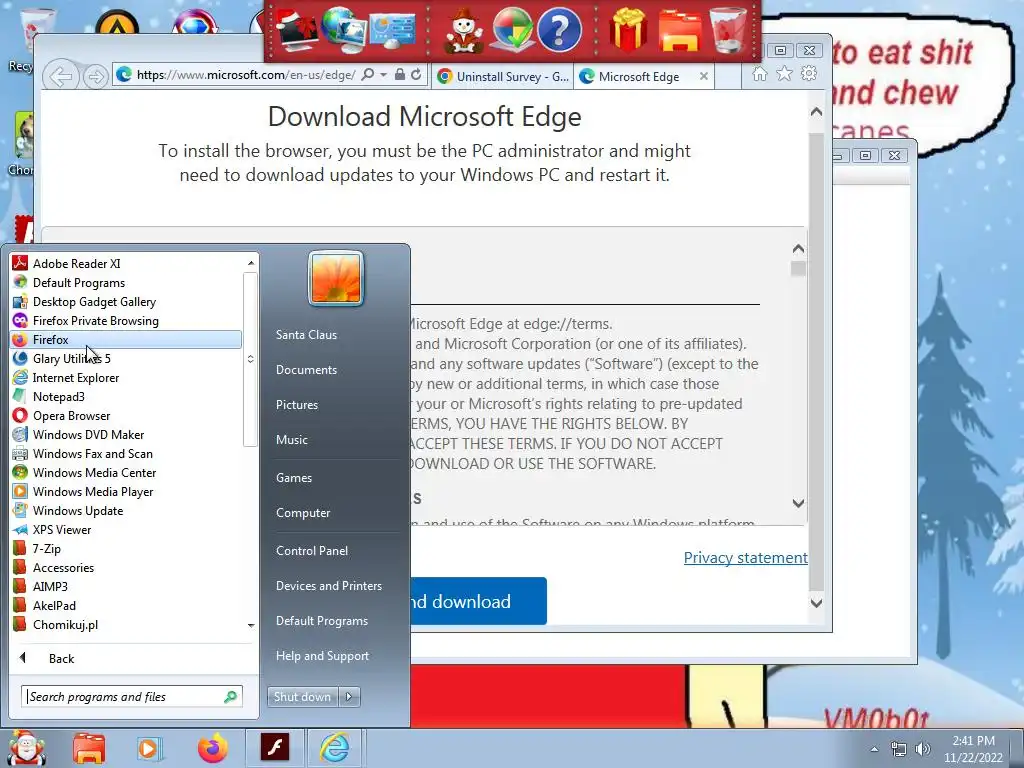Open browser Tools gear menu

pos(809,73)
